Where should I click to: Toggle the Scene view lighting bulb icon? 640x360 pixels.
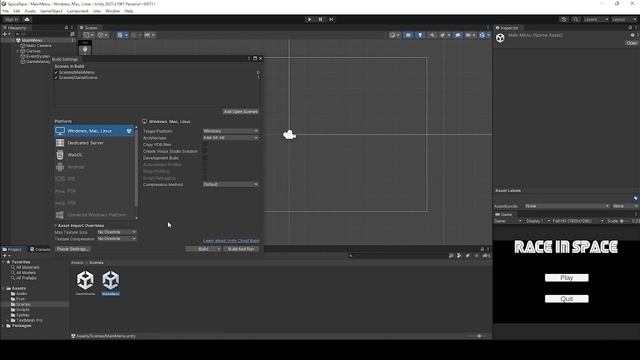pyautogui.click(x=420, y=35)
